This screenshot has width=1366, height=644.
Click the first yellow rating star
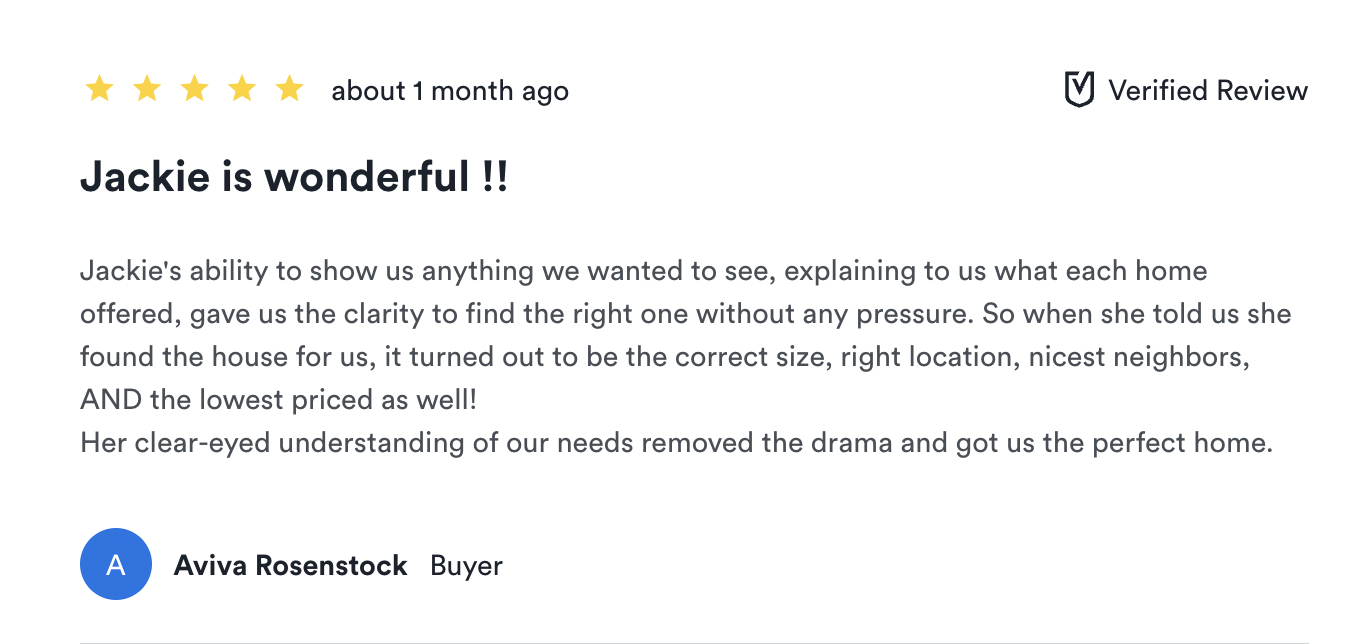point(99,90)
